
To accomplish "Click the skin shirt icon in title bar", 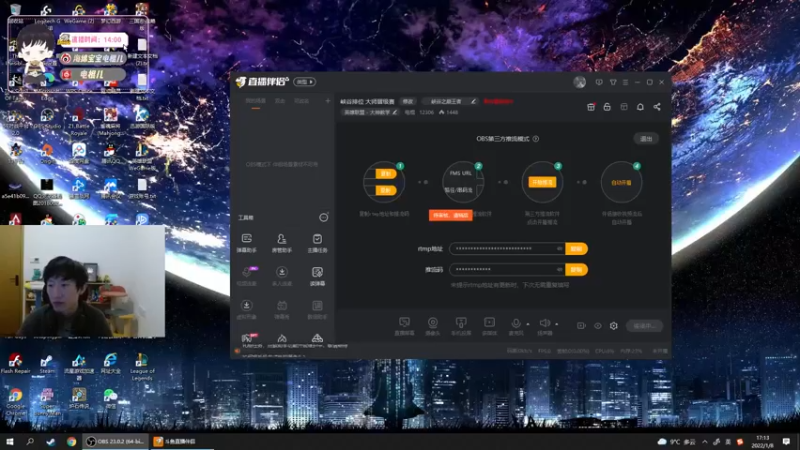I will pos(613,82).
